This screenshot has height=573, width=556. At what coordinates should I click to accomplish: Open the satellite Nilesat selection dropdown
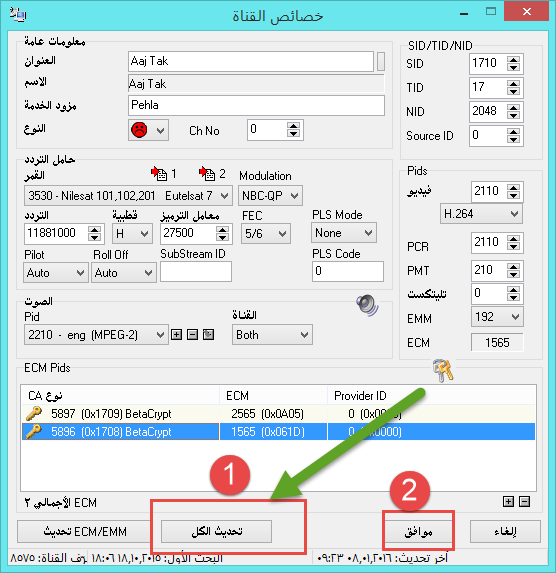pyautogui.click(x=128, y=196)
